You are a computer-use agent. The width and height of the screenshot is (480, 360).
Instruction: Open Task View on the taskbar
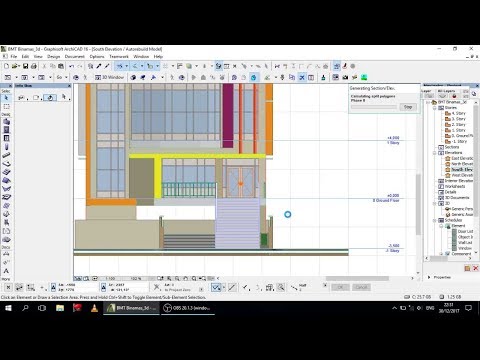coord(42,308)
